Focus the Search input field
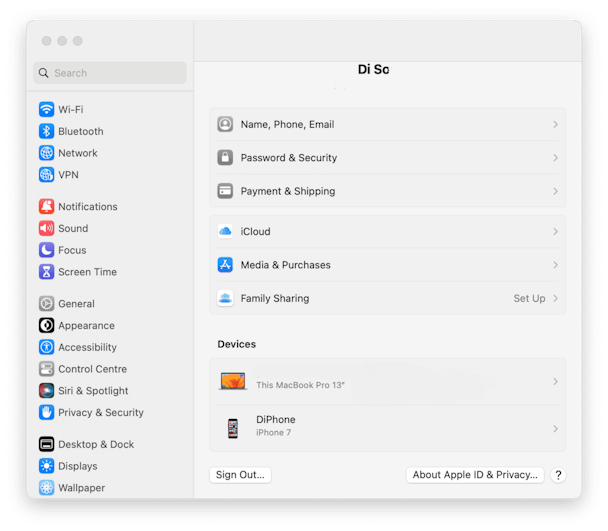This screenshot has height=531, width=608. (110, 73)
